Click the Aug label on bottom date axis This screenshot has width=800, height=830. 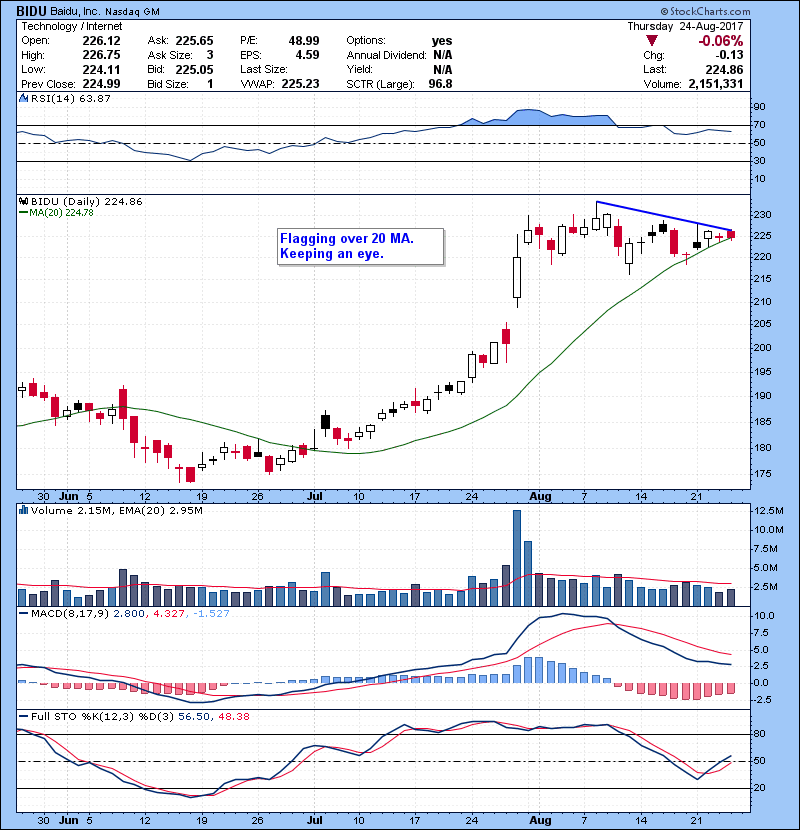point(541,820)
